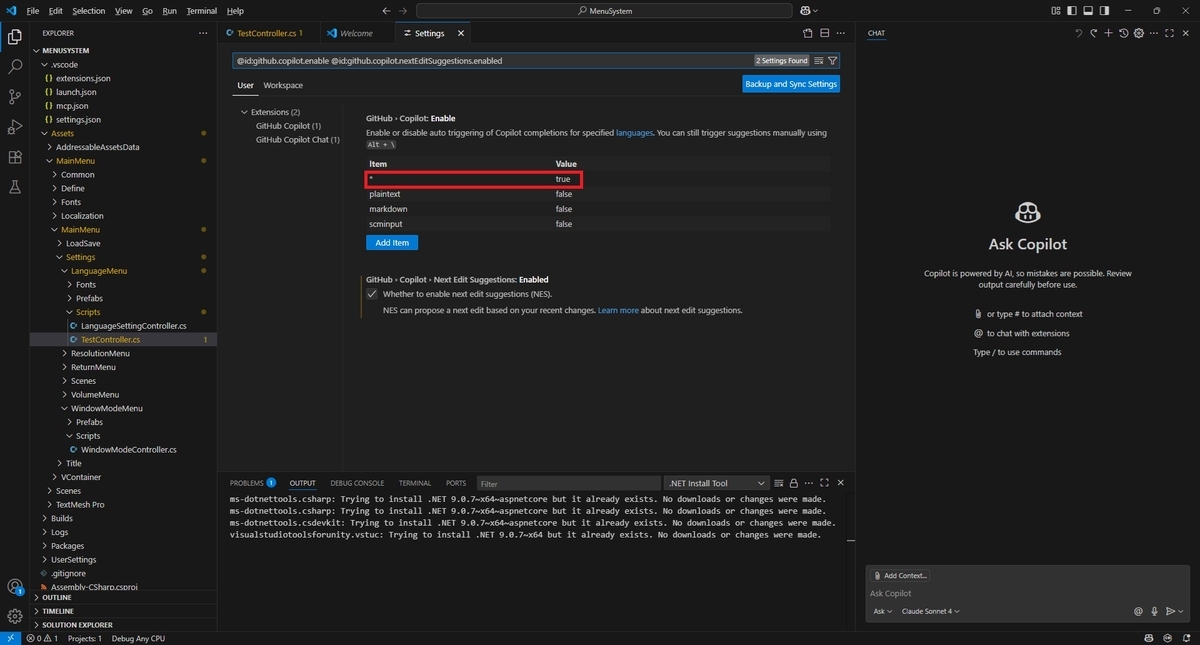The width and height of the screenshot is (1200, 645).
Task: Clear the output panel log
Action: point(778,483)
